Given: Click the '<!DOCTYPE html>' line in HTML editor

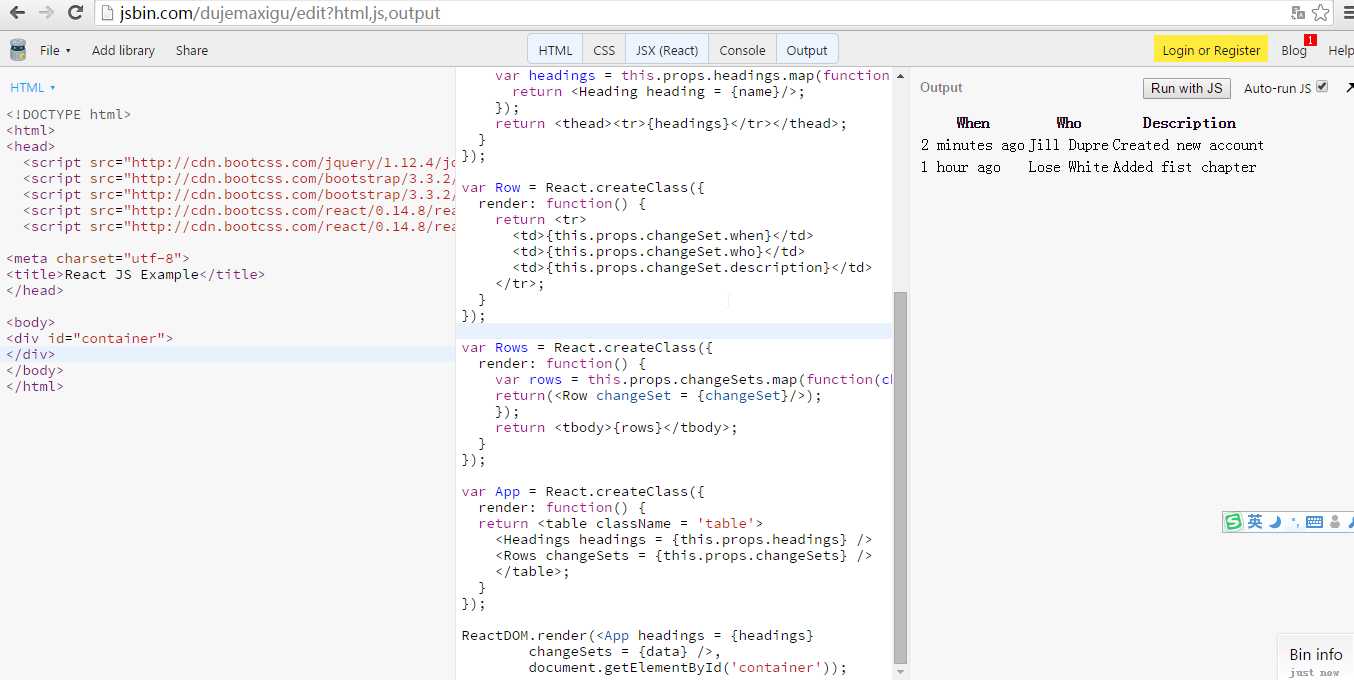Looking at the screenshot, I should point(69,114).
